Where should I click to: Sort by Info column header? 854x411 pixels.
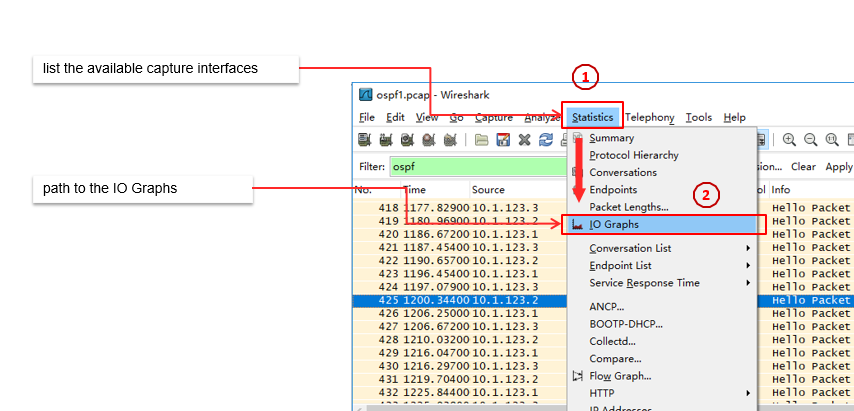pos(812,190)
